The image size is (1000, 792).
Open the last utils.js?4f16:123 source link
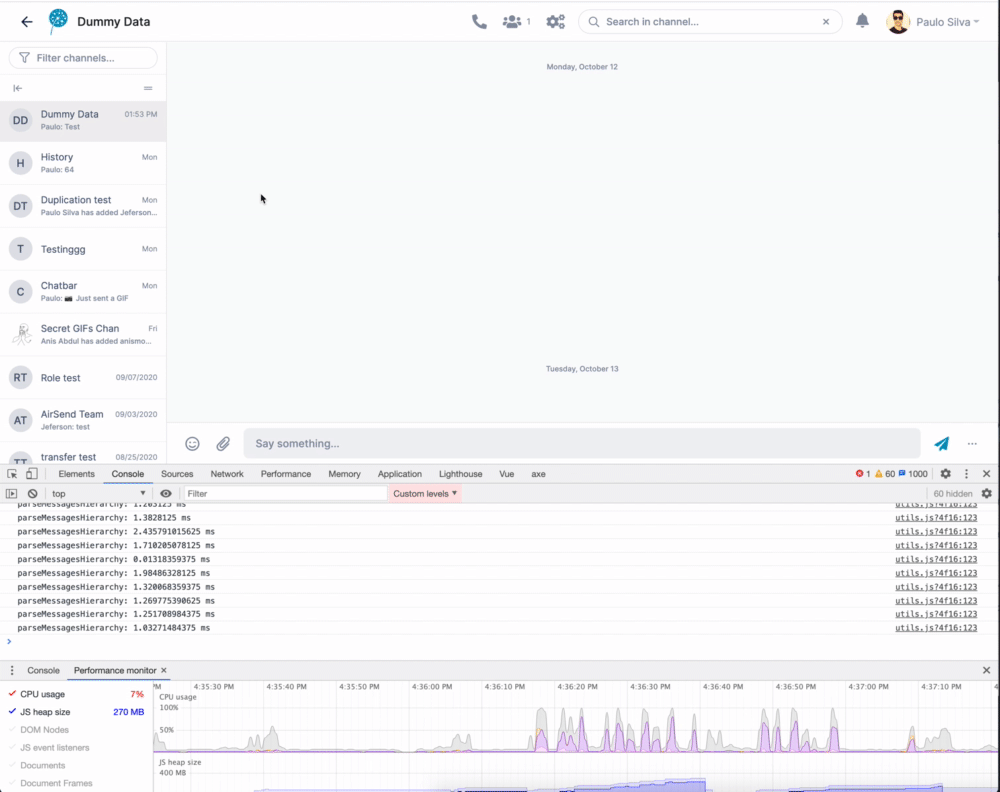tap(936, 628)
